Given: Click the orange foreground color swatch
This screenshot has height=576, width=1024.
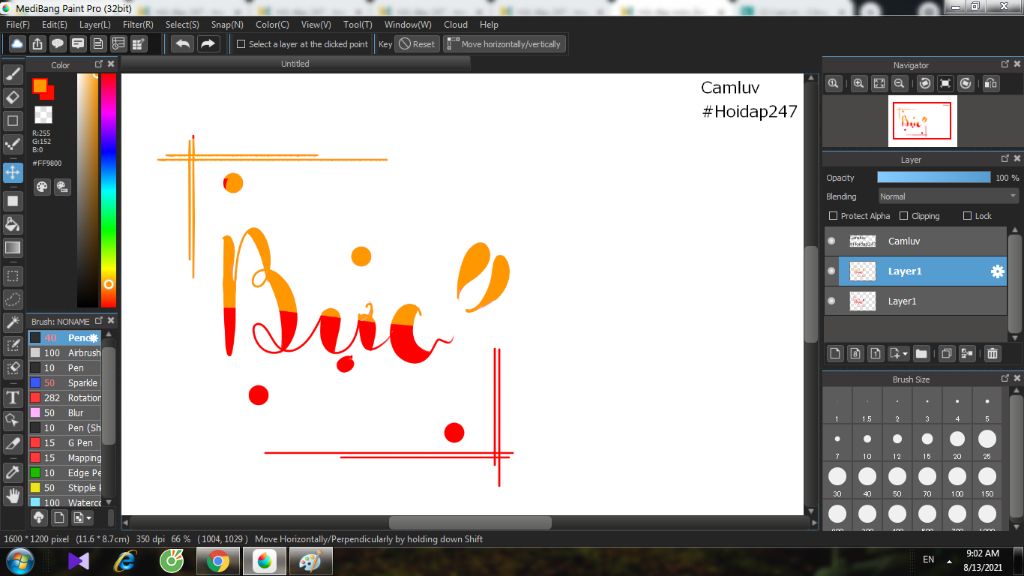Looking at the screenshot, I should coord(40,86).
